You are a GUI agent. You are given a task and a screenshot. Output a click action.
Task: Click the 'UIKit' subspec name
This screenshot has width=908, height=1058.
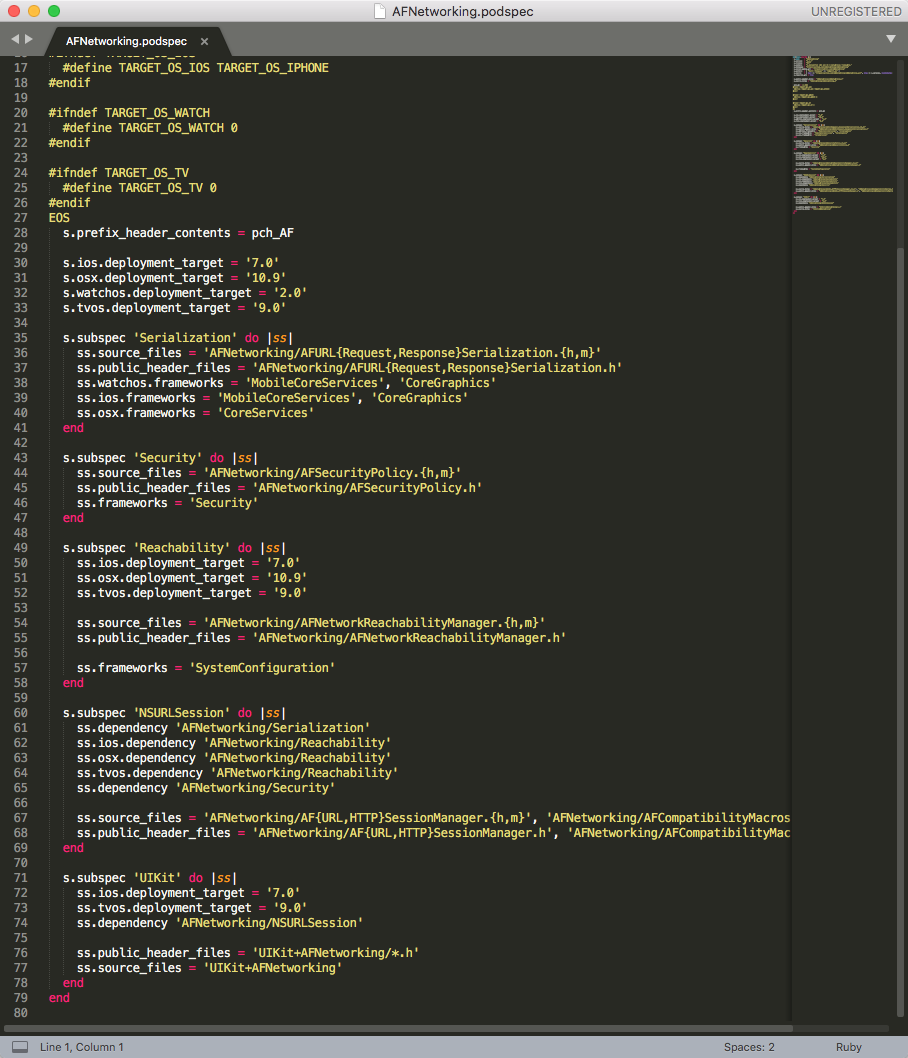157,878
